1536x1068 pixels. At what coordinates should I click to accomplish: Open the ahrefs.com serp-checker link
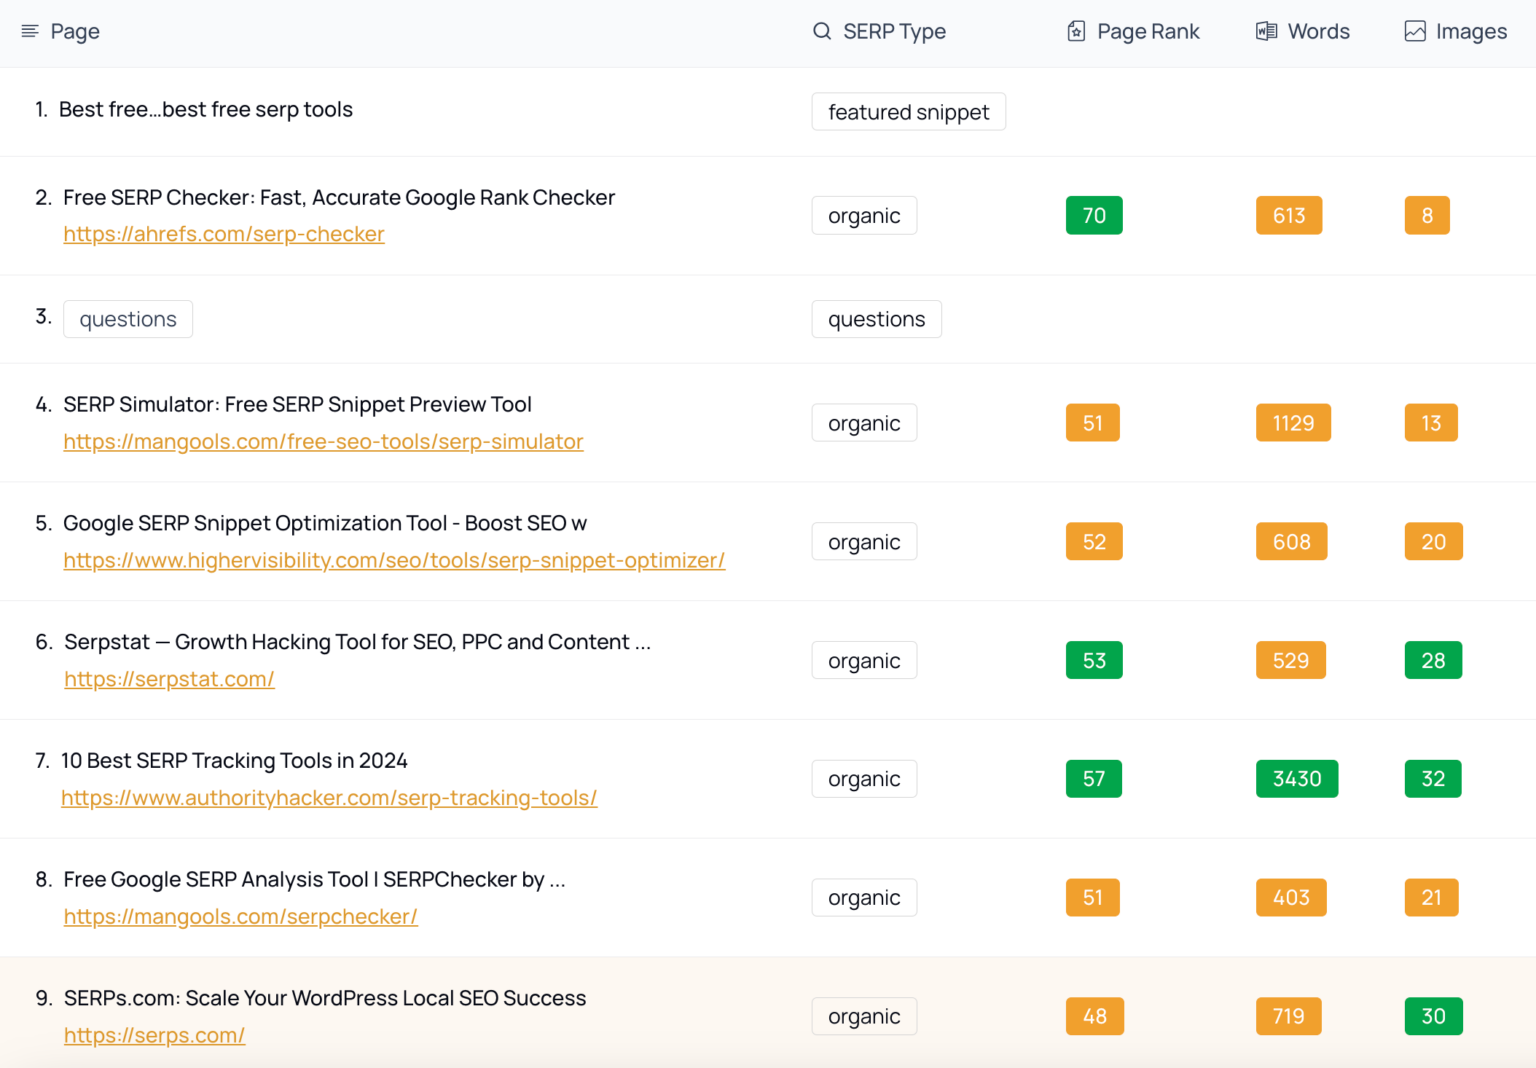223,234
